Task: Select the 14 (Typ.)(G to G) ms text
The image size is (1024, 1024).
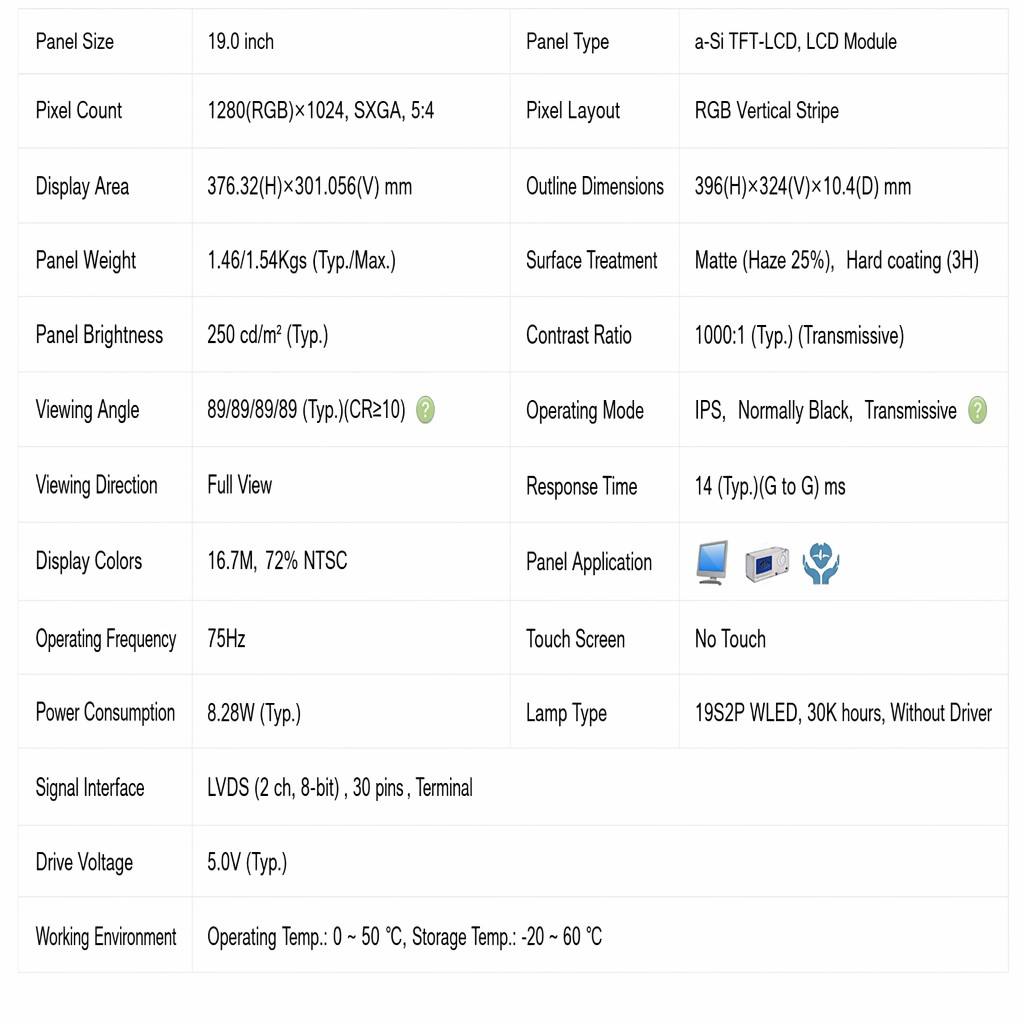Action: (x=770, y=487)
